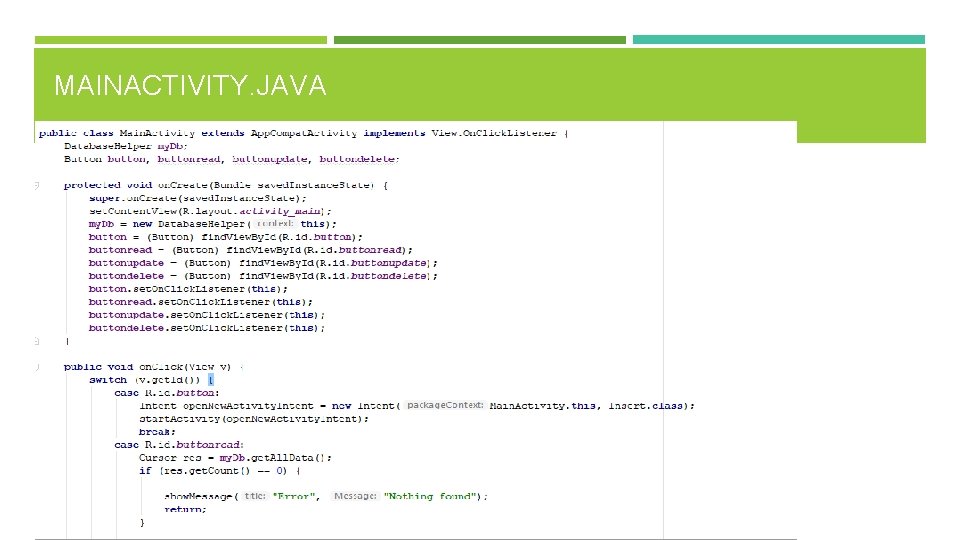Click the public void onClick(View v) line

pyautogui.click(x=153, y=367)
